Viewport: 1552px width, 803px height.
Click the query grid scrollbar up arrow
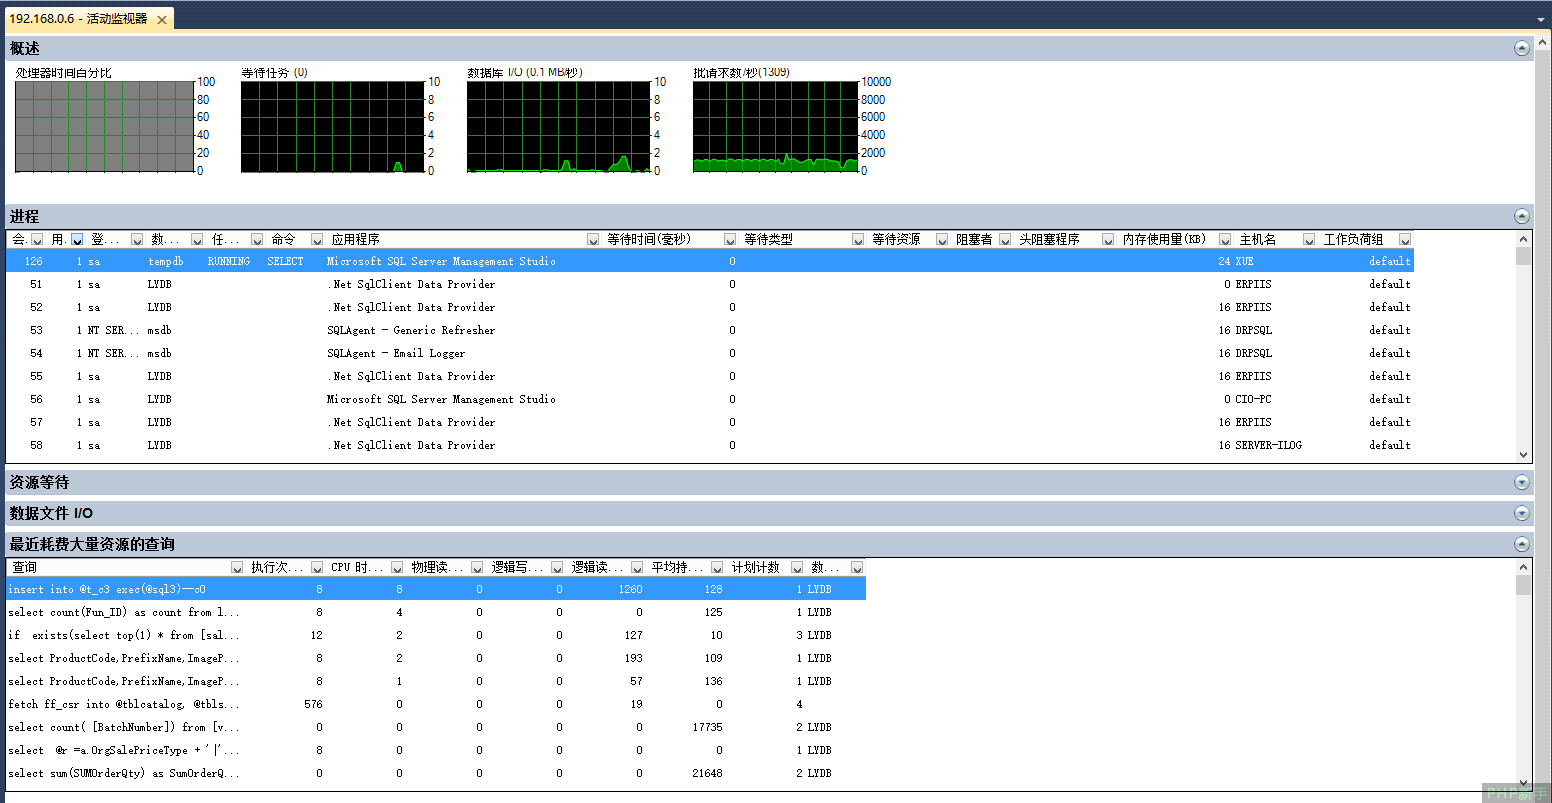(1523, 567)
